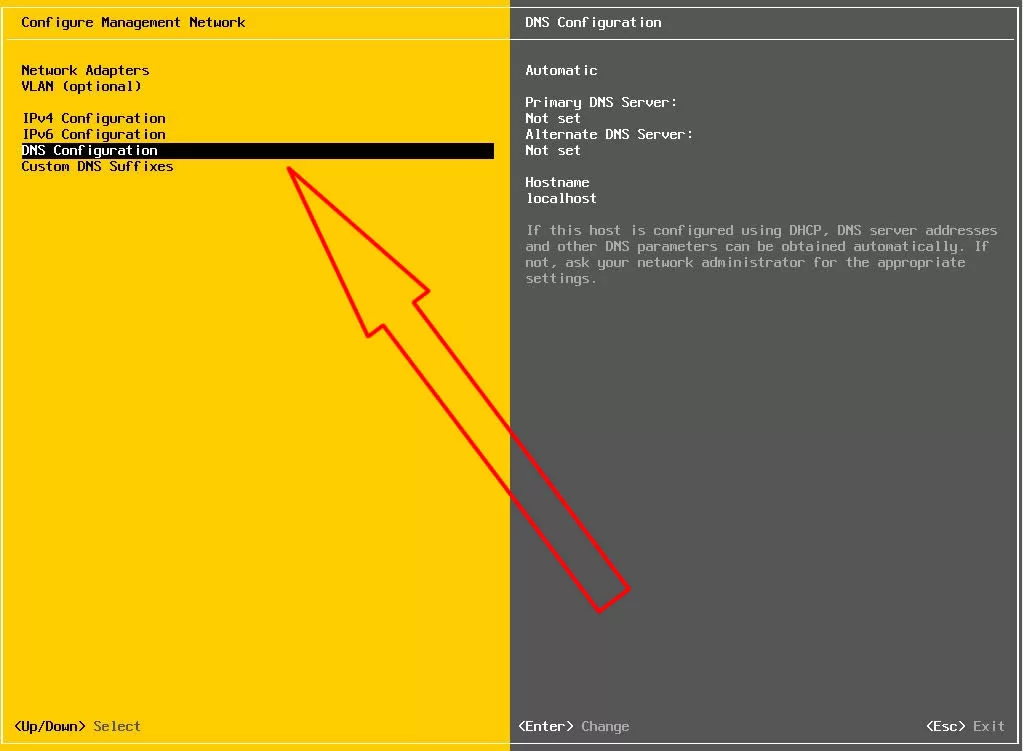Click the <Esc> Exit hint
Viewport: 1023px width, 751px height.
[x=965, y=726]
